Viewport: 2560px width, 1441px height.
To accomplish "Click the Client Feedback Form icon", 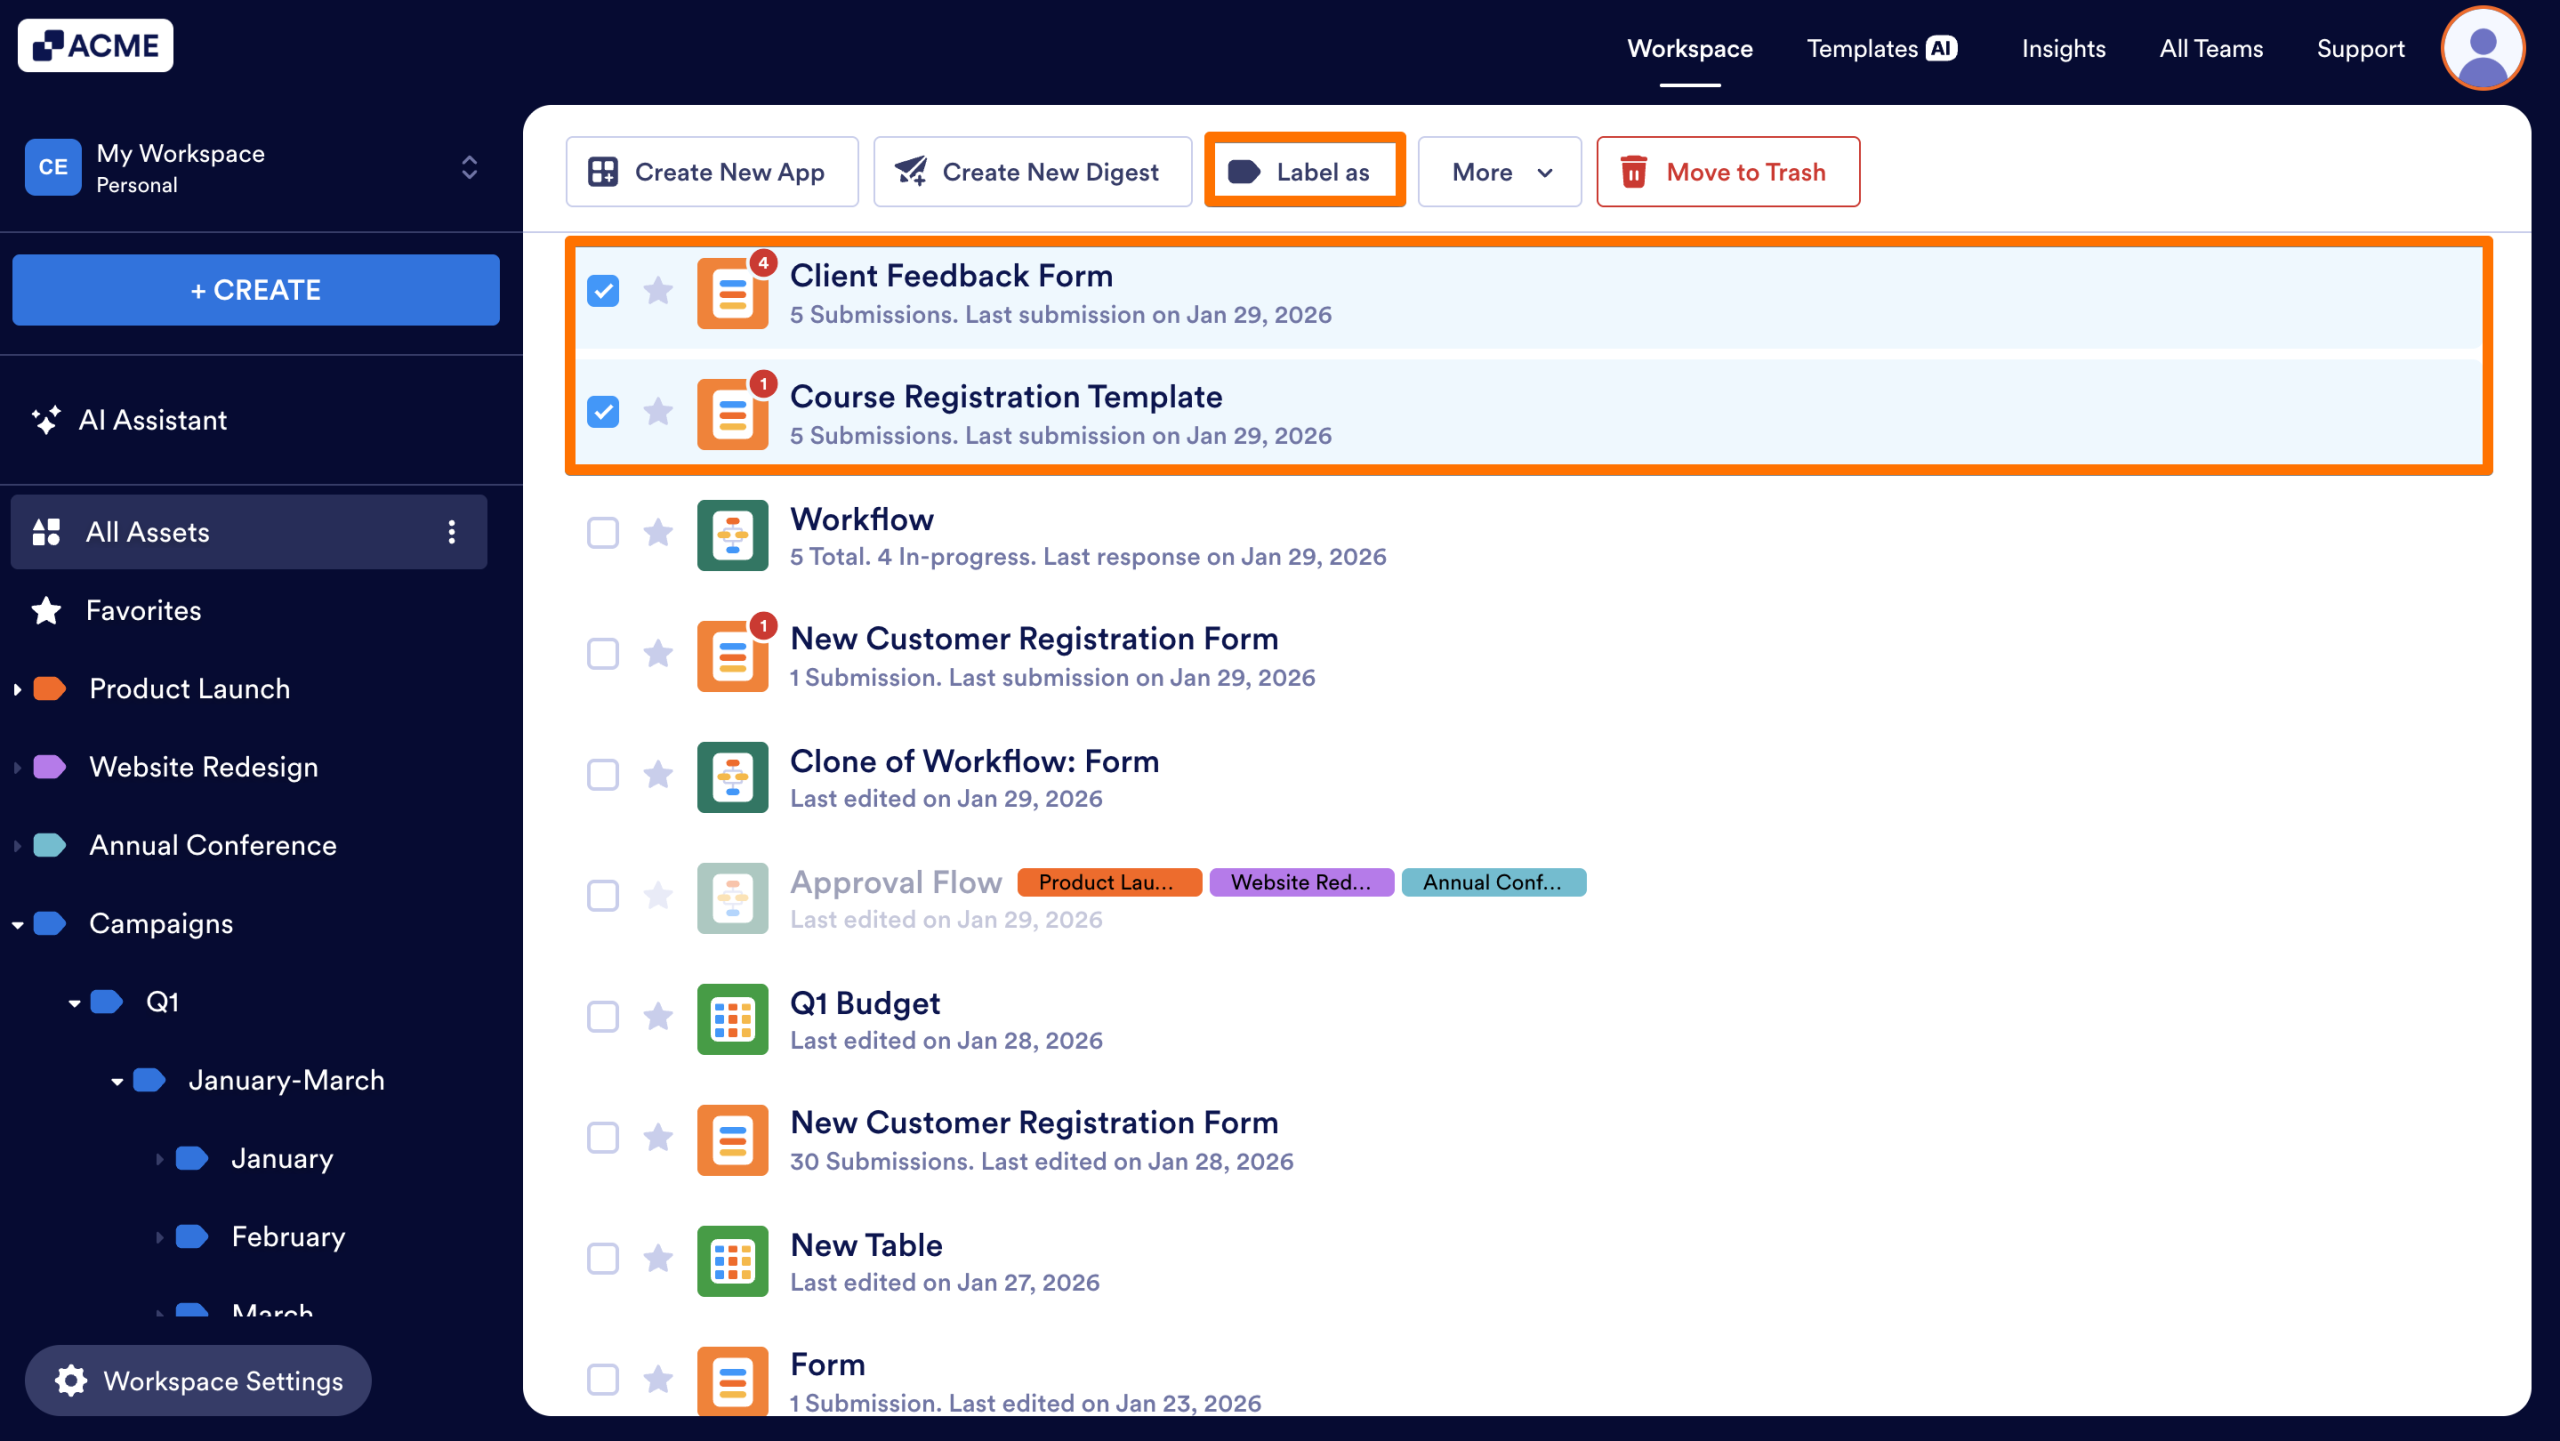I will (x=733, y=293).
